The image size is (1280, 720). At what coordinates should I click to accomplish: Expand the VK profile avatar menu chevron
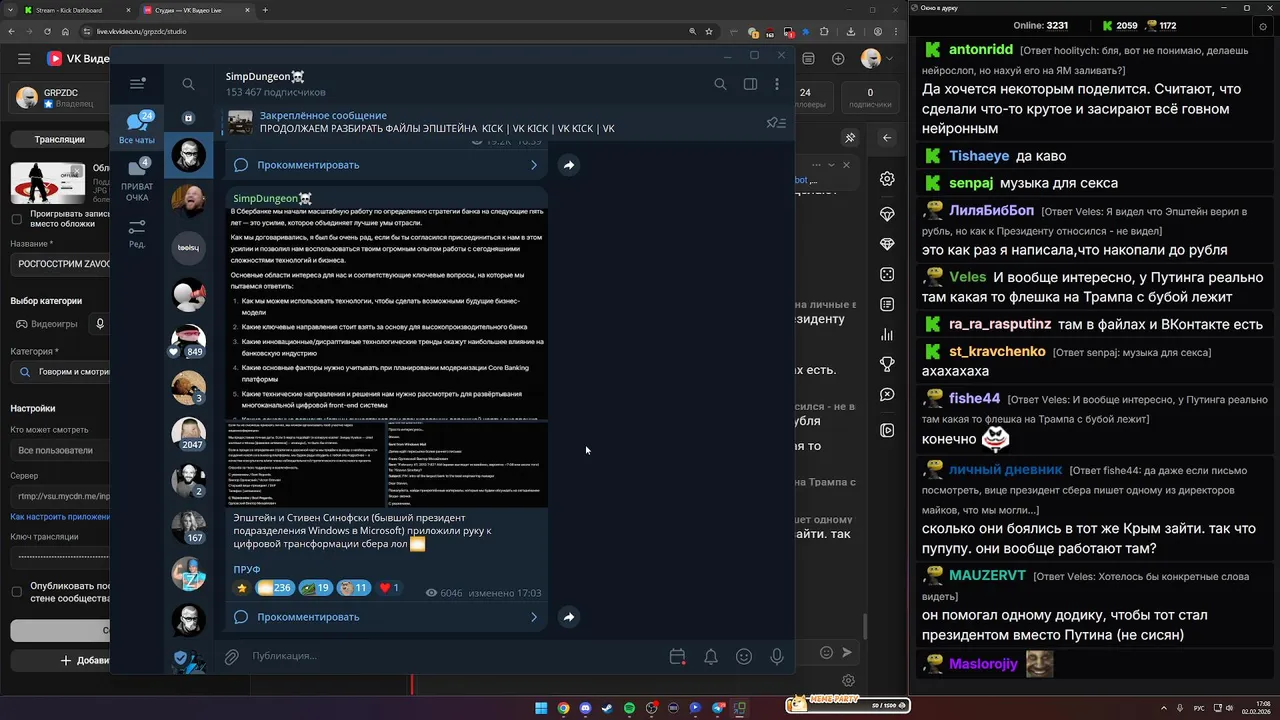click(891, 59)
